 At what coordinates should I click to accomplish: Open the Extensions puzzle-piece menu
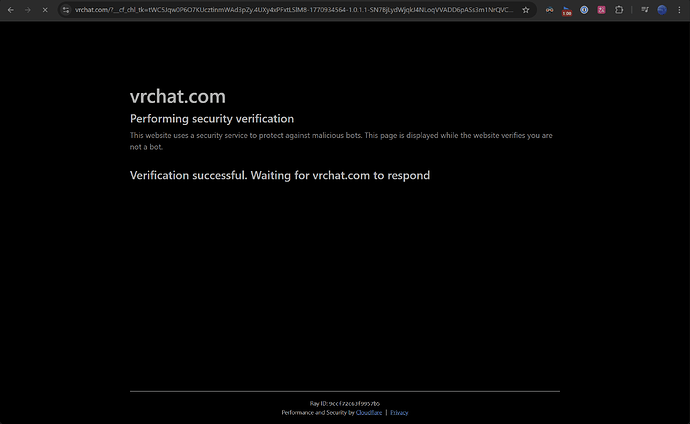(619, 10)
